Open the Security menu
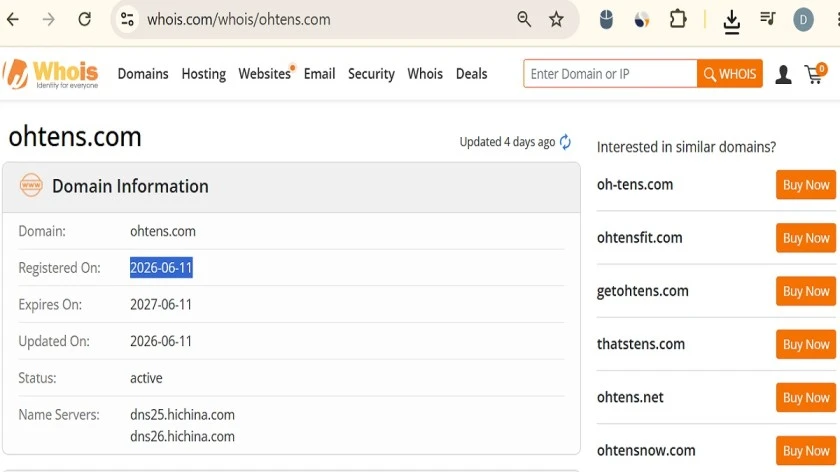The image size is (840, 472). (x=371, y=74)
